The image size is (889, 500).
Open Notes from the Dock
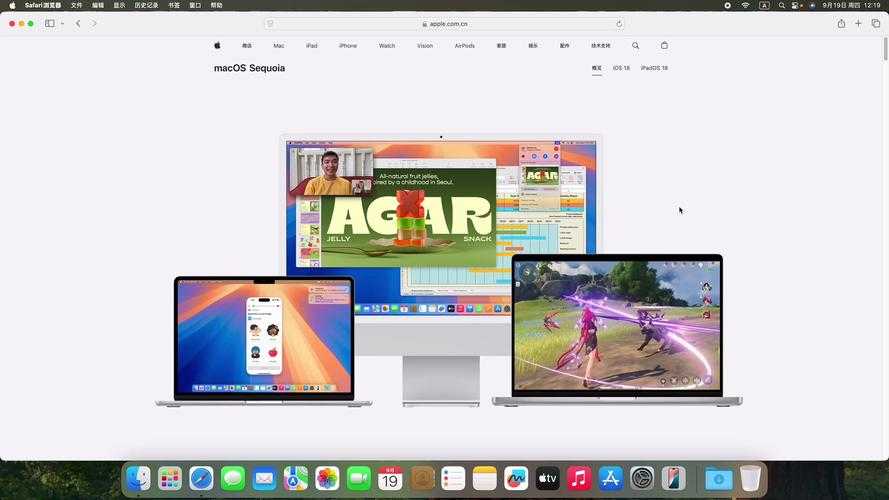[x=485, y=479]
